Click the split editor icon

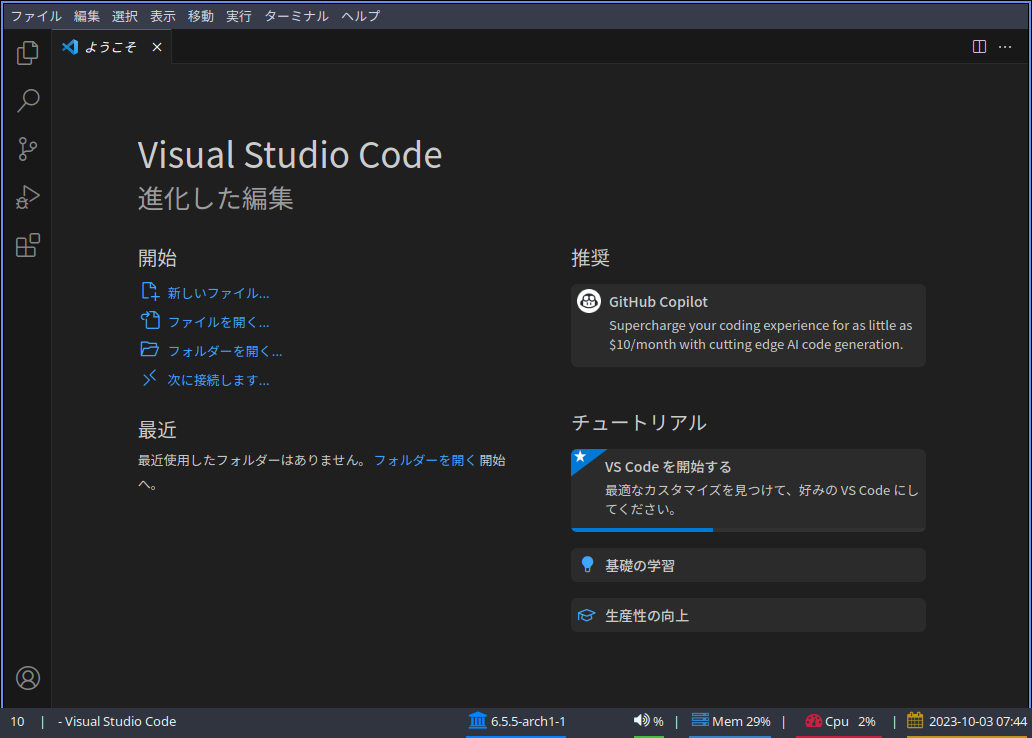tap(979, 47)
